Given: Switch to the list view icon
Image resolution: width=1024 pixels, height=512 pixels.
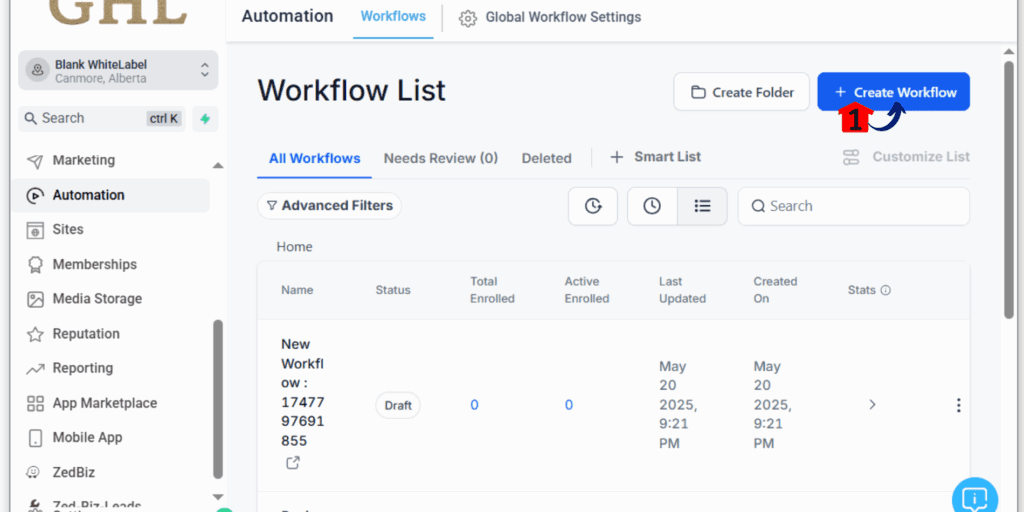Looking at the screenshot, I should 702,206.
